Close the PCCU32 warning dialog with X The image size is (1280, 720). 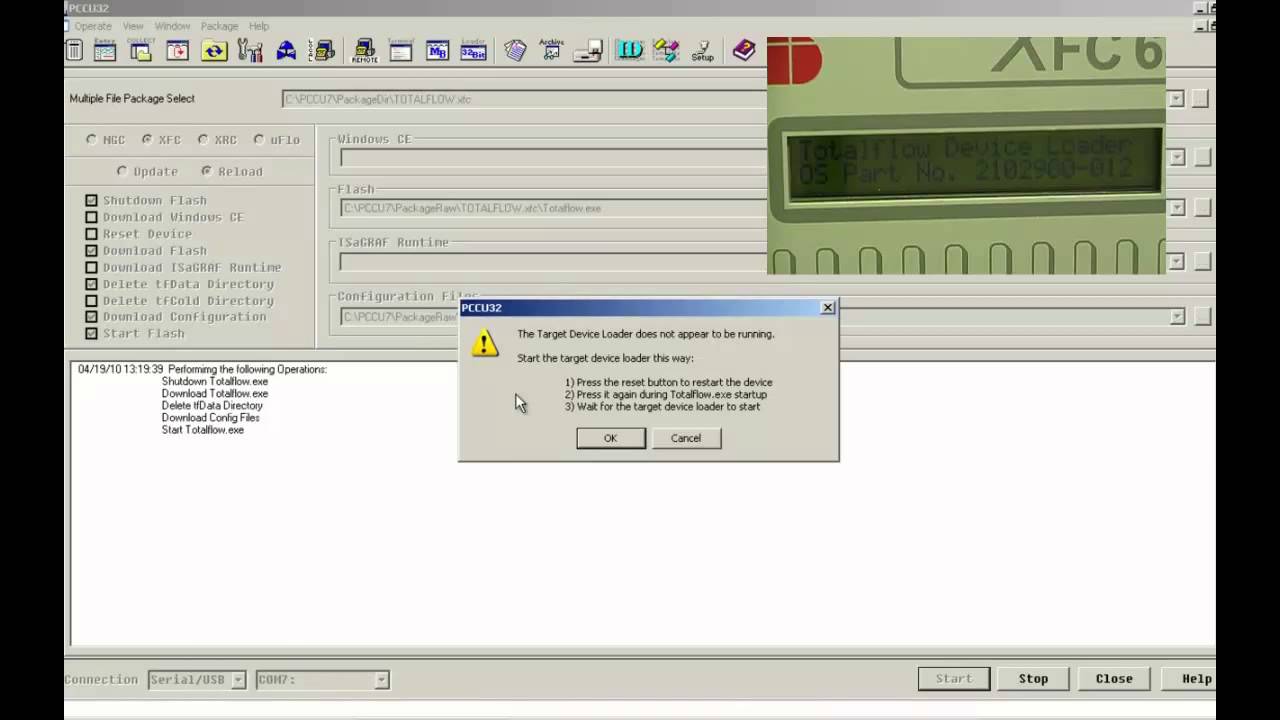point(828,308)
